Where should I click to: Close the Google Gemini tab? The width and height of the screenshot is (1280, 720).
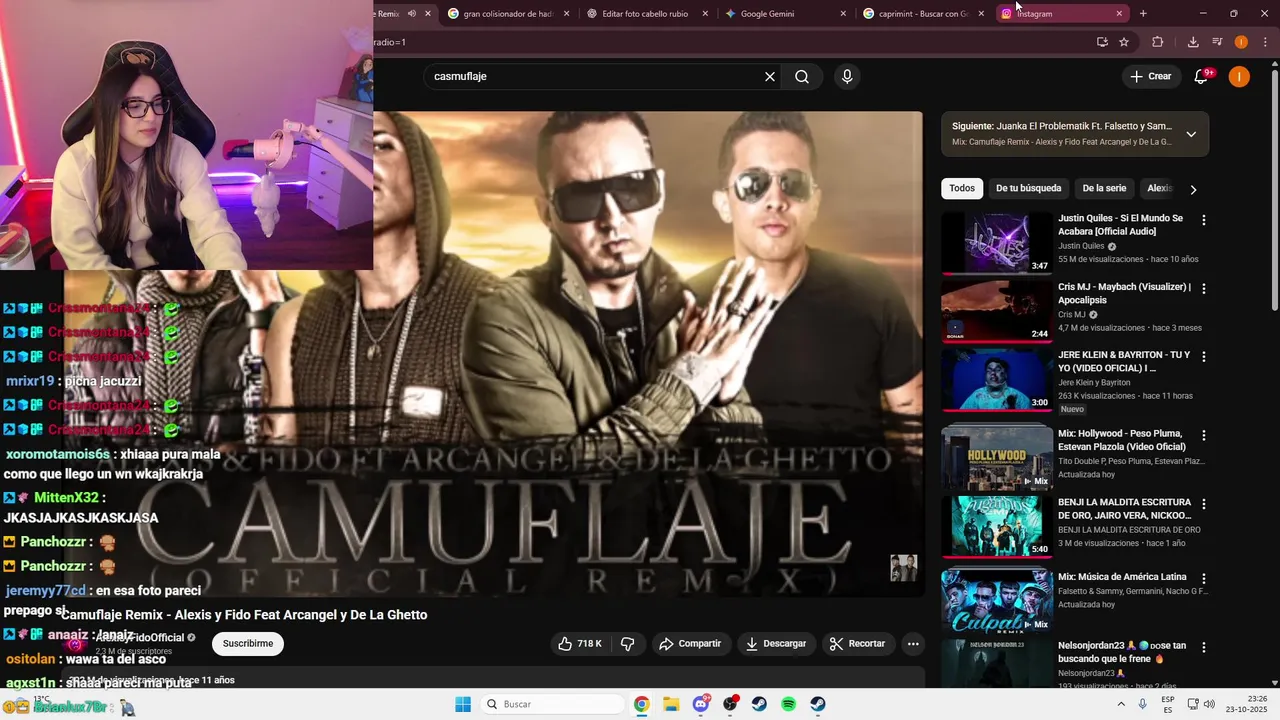pos(843,14)
